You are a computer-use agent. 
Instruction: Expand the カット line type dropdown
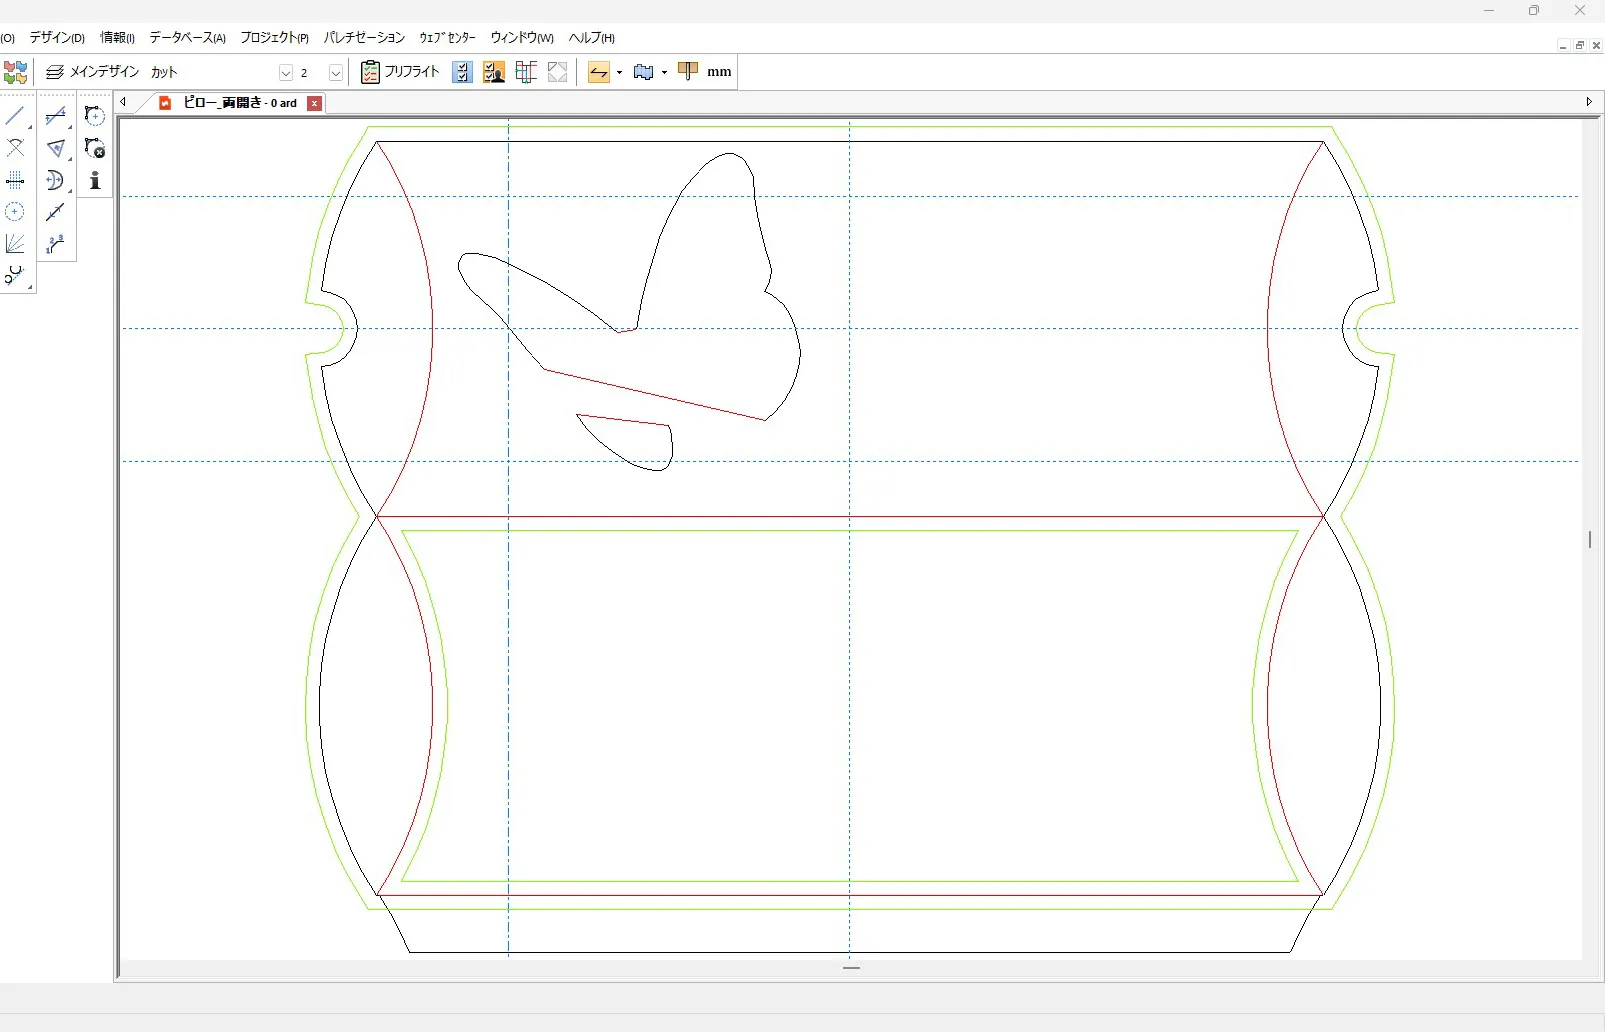click(285, 72)
